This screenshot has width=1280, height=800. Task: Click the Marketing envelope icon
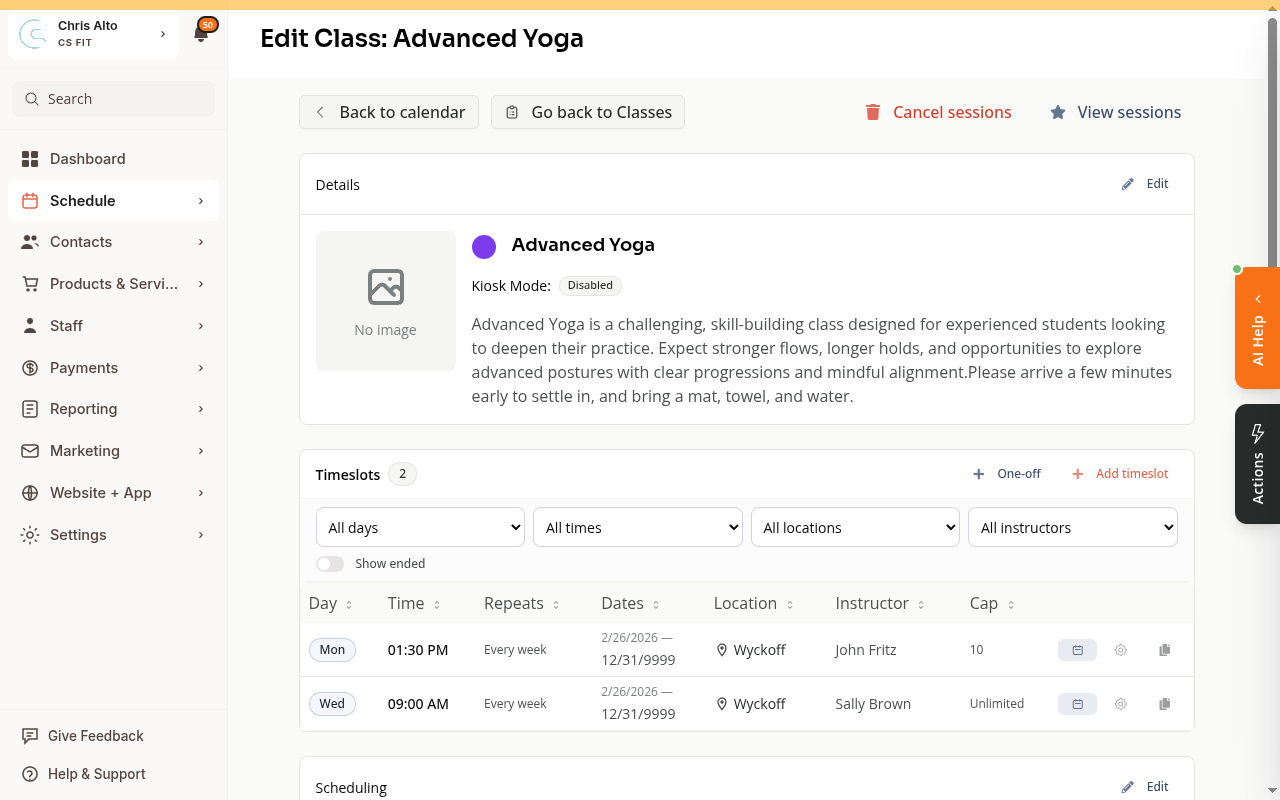(30, 451)
